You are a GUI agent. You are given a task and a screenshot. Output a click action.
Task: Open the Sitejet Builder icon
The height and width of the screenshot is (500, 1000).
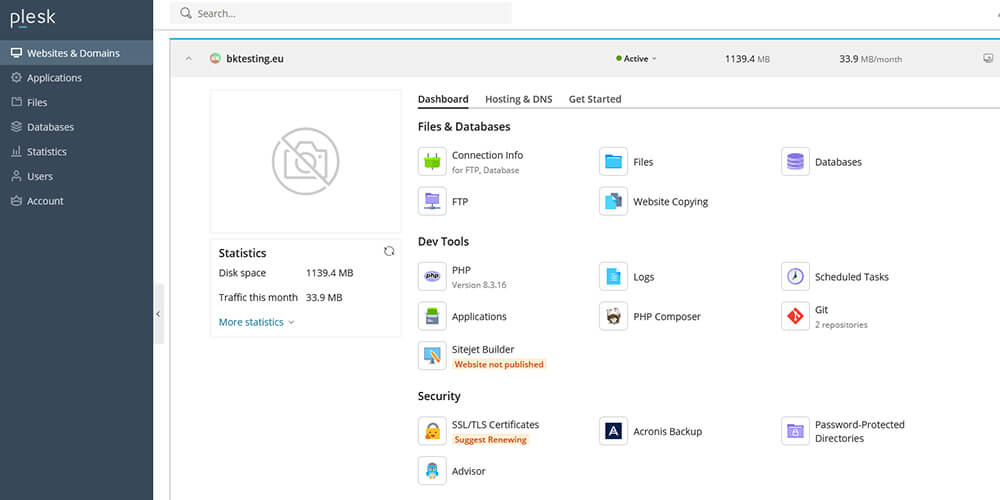pos(432,356)
